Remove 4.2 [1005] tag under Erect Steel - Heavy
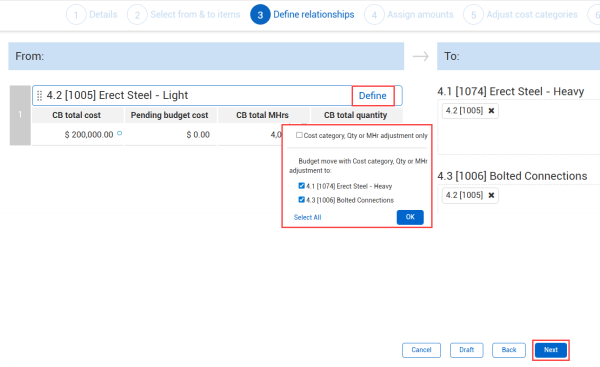The height and width of the screenshot is (367, 600). pyautogui.click(x=491, y=111)
